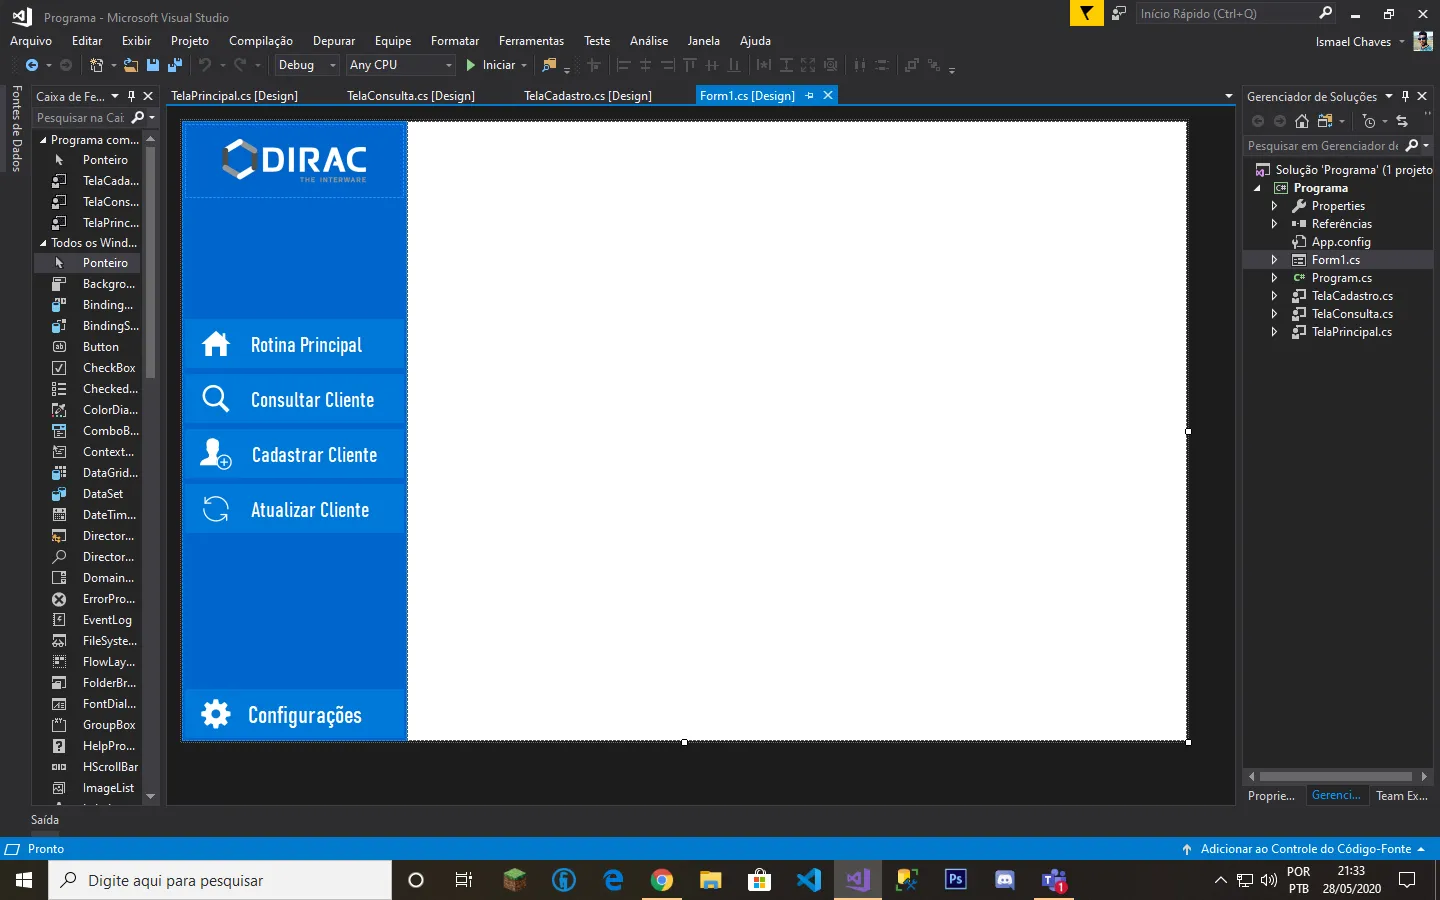1440x900 pixels.
Task: Click Adicionar ao Controle do Código-Fonte
Action: click(x=1305, y=849)
